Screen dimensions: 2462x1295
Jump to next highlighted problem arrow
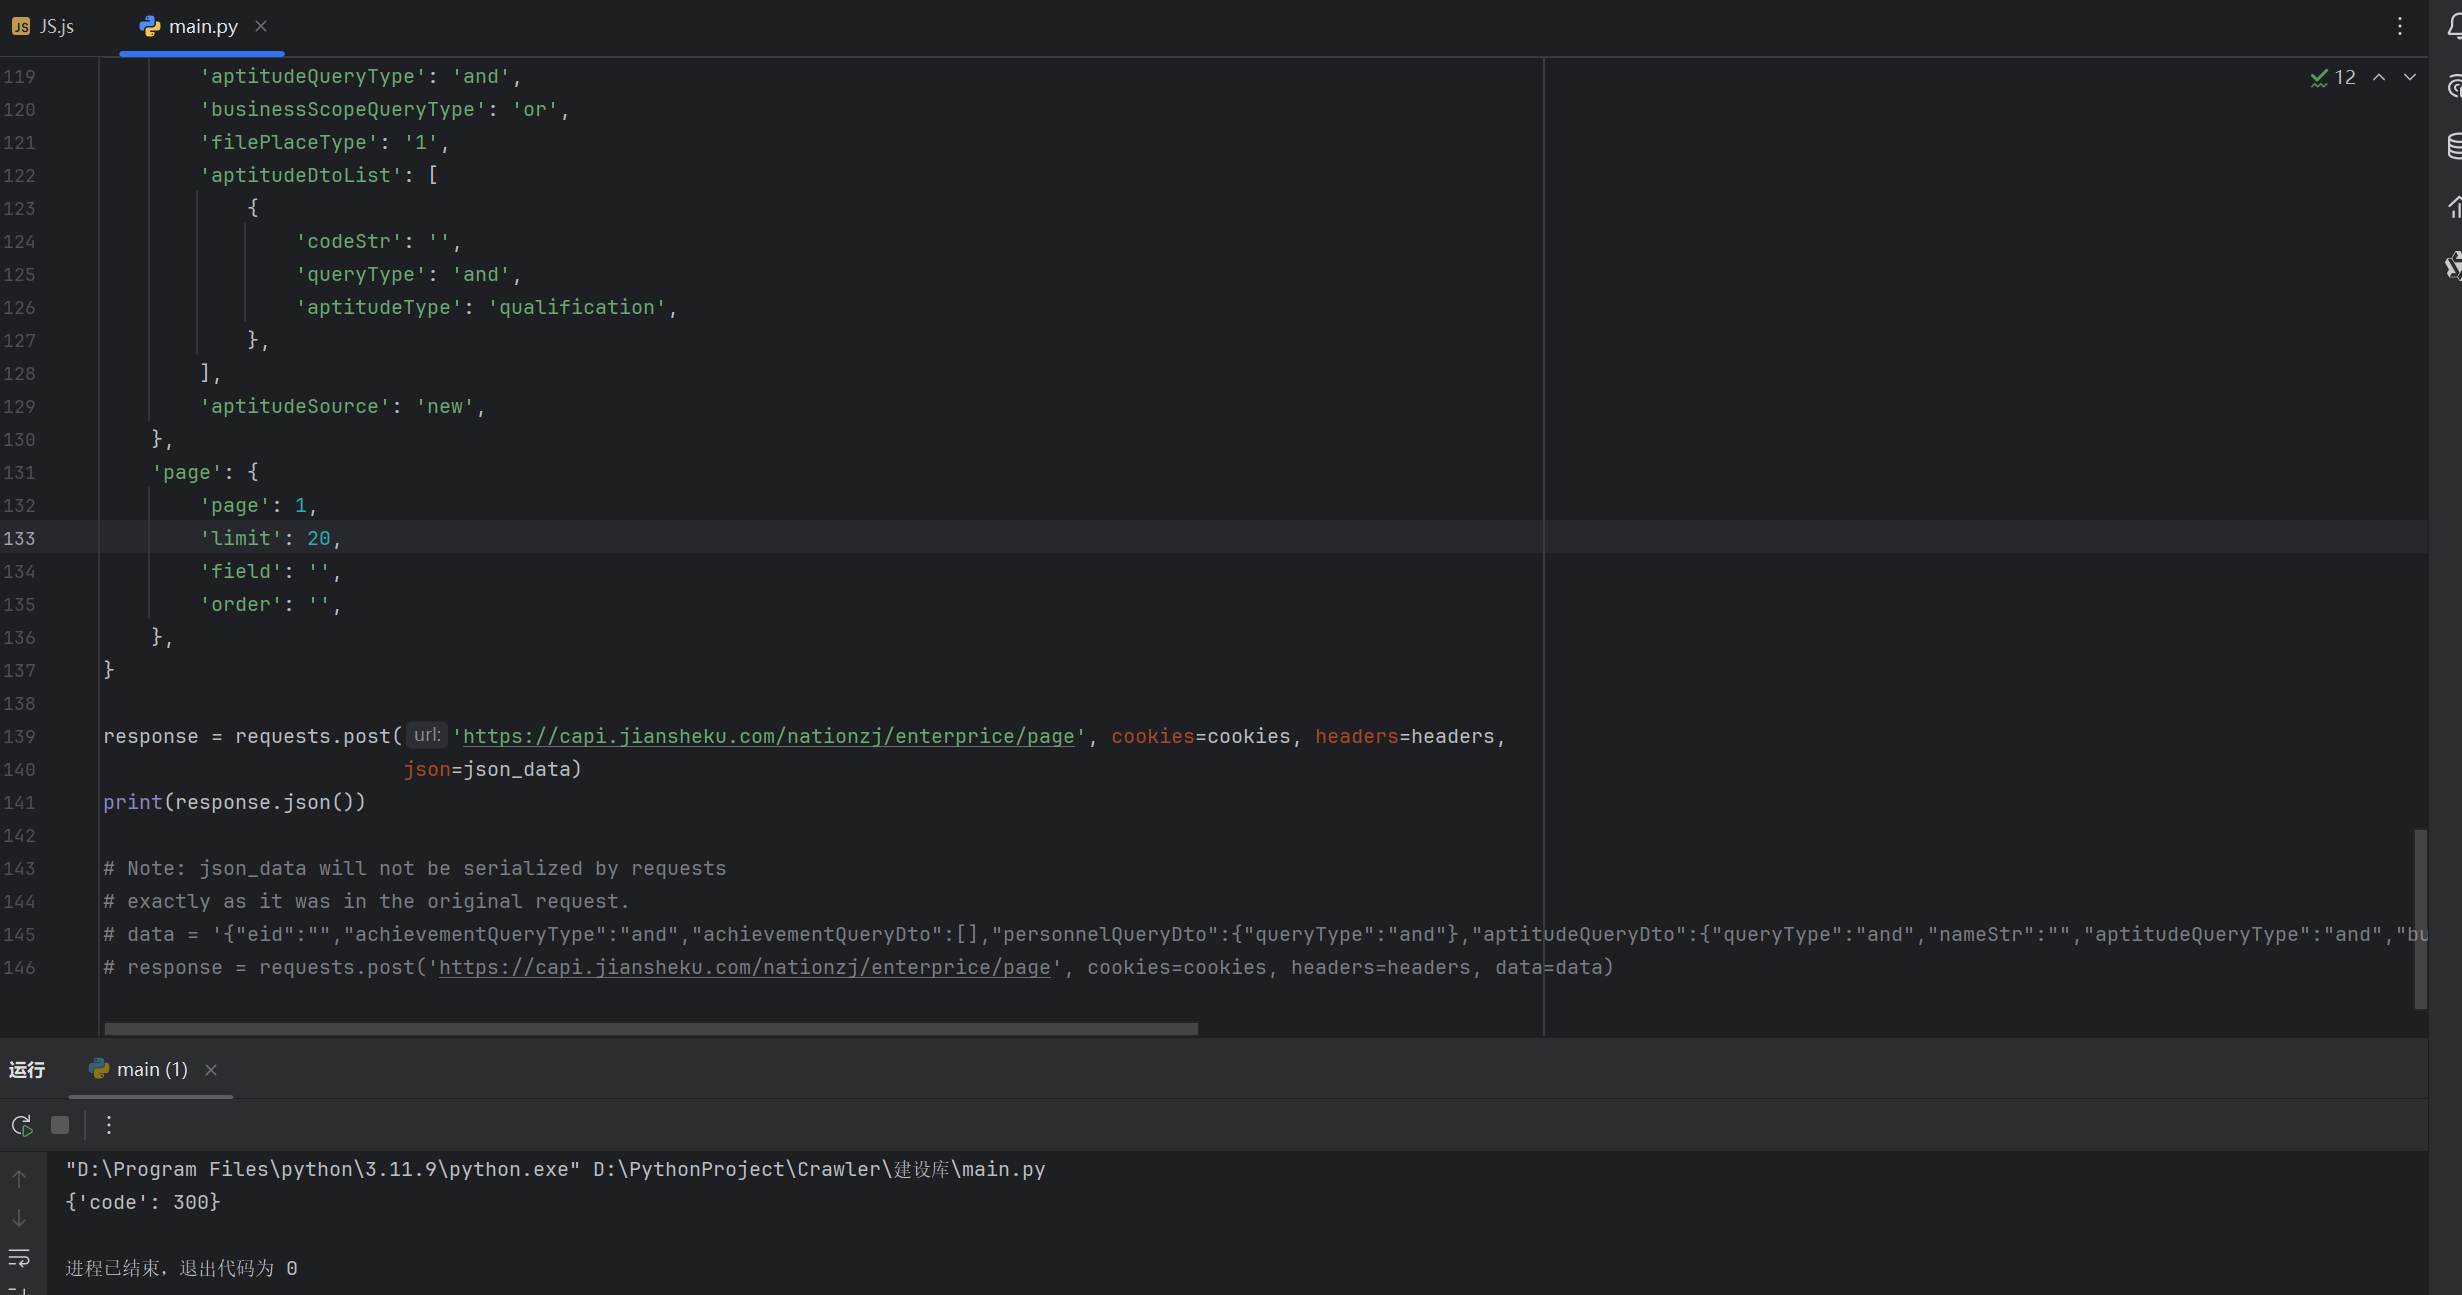pos(2410,78)
